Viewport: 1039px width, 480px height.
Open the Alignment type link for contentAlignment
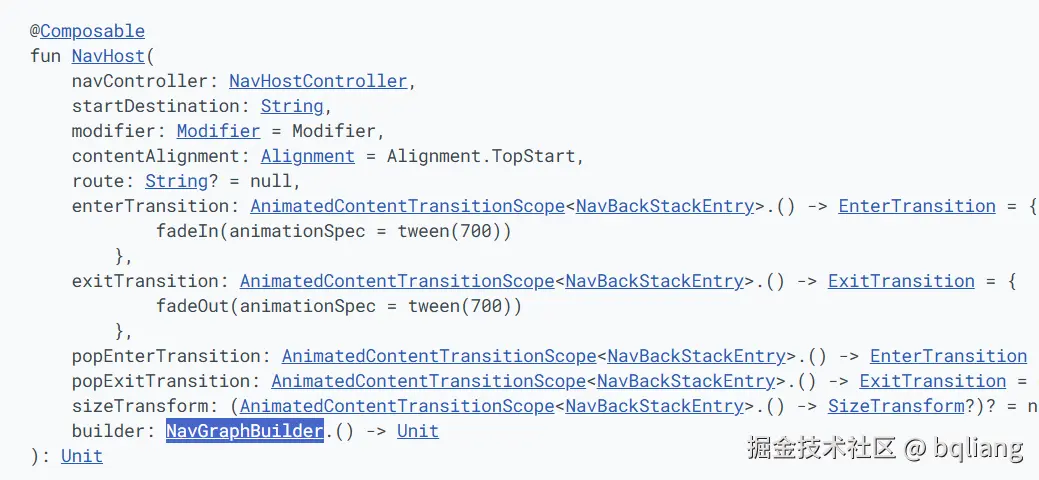307,156
